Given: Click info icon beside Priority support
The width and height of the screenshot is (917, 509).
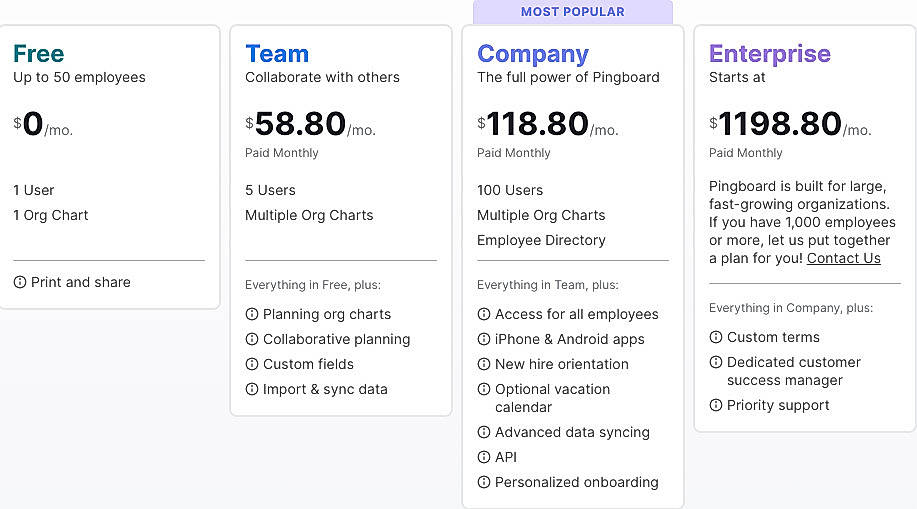Looking at the screenshot, I should (716, 405).
